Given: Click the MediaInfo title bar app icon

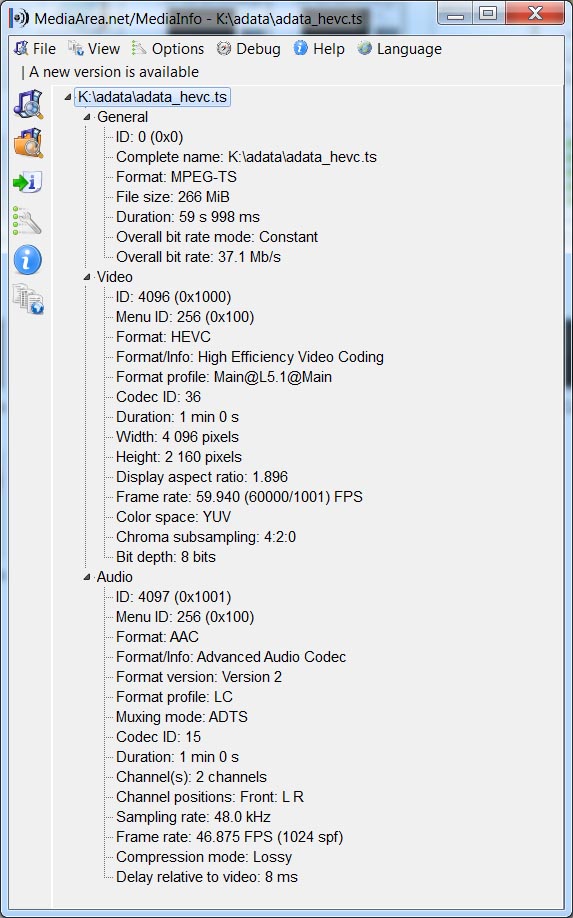Looking at the screenshot, I should pos(19,18).
